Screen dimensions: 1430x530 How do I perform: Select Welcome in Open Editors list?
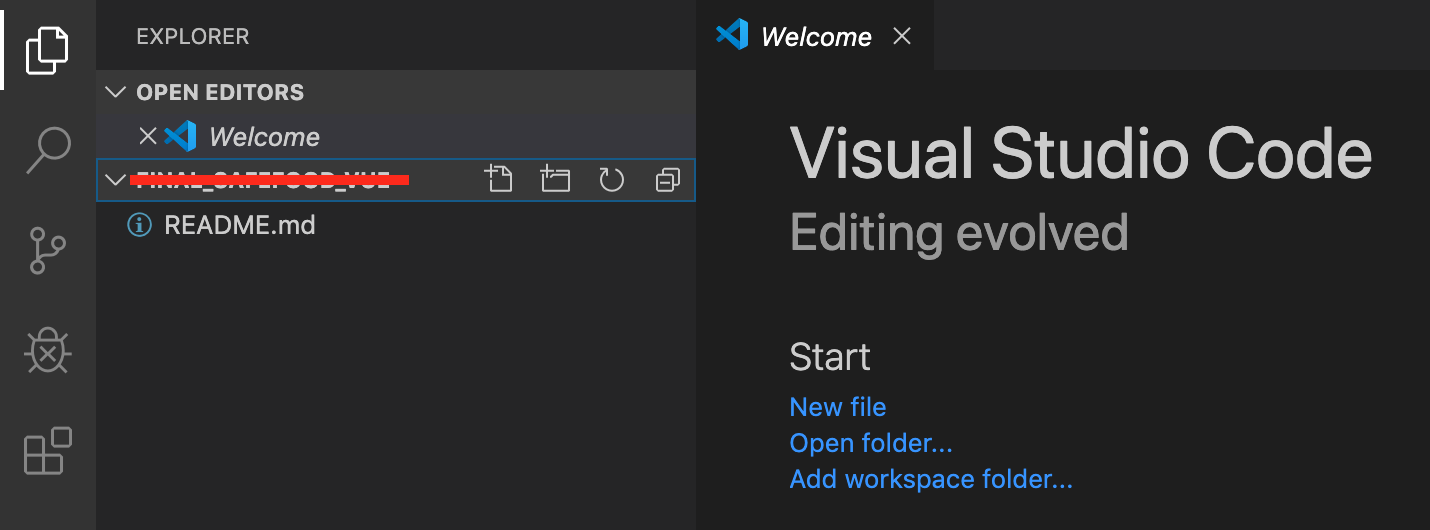(396, 136)
